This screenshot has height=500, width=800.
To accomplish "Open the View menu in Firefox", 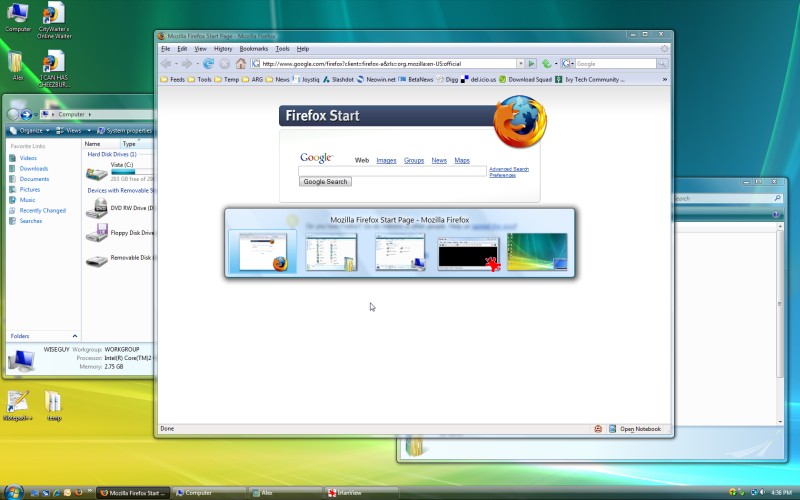I will pos(201,49).
